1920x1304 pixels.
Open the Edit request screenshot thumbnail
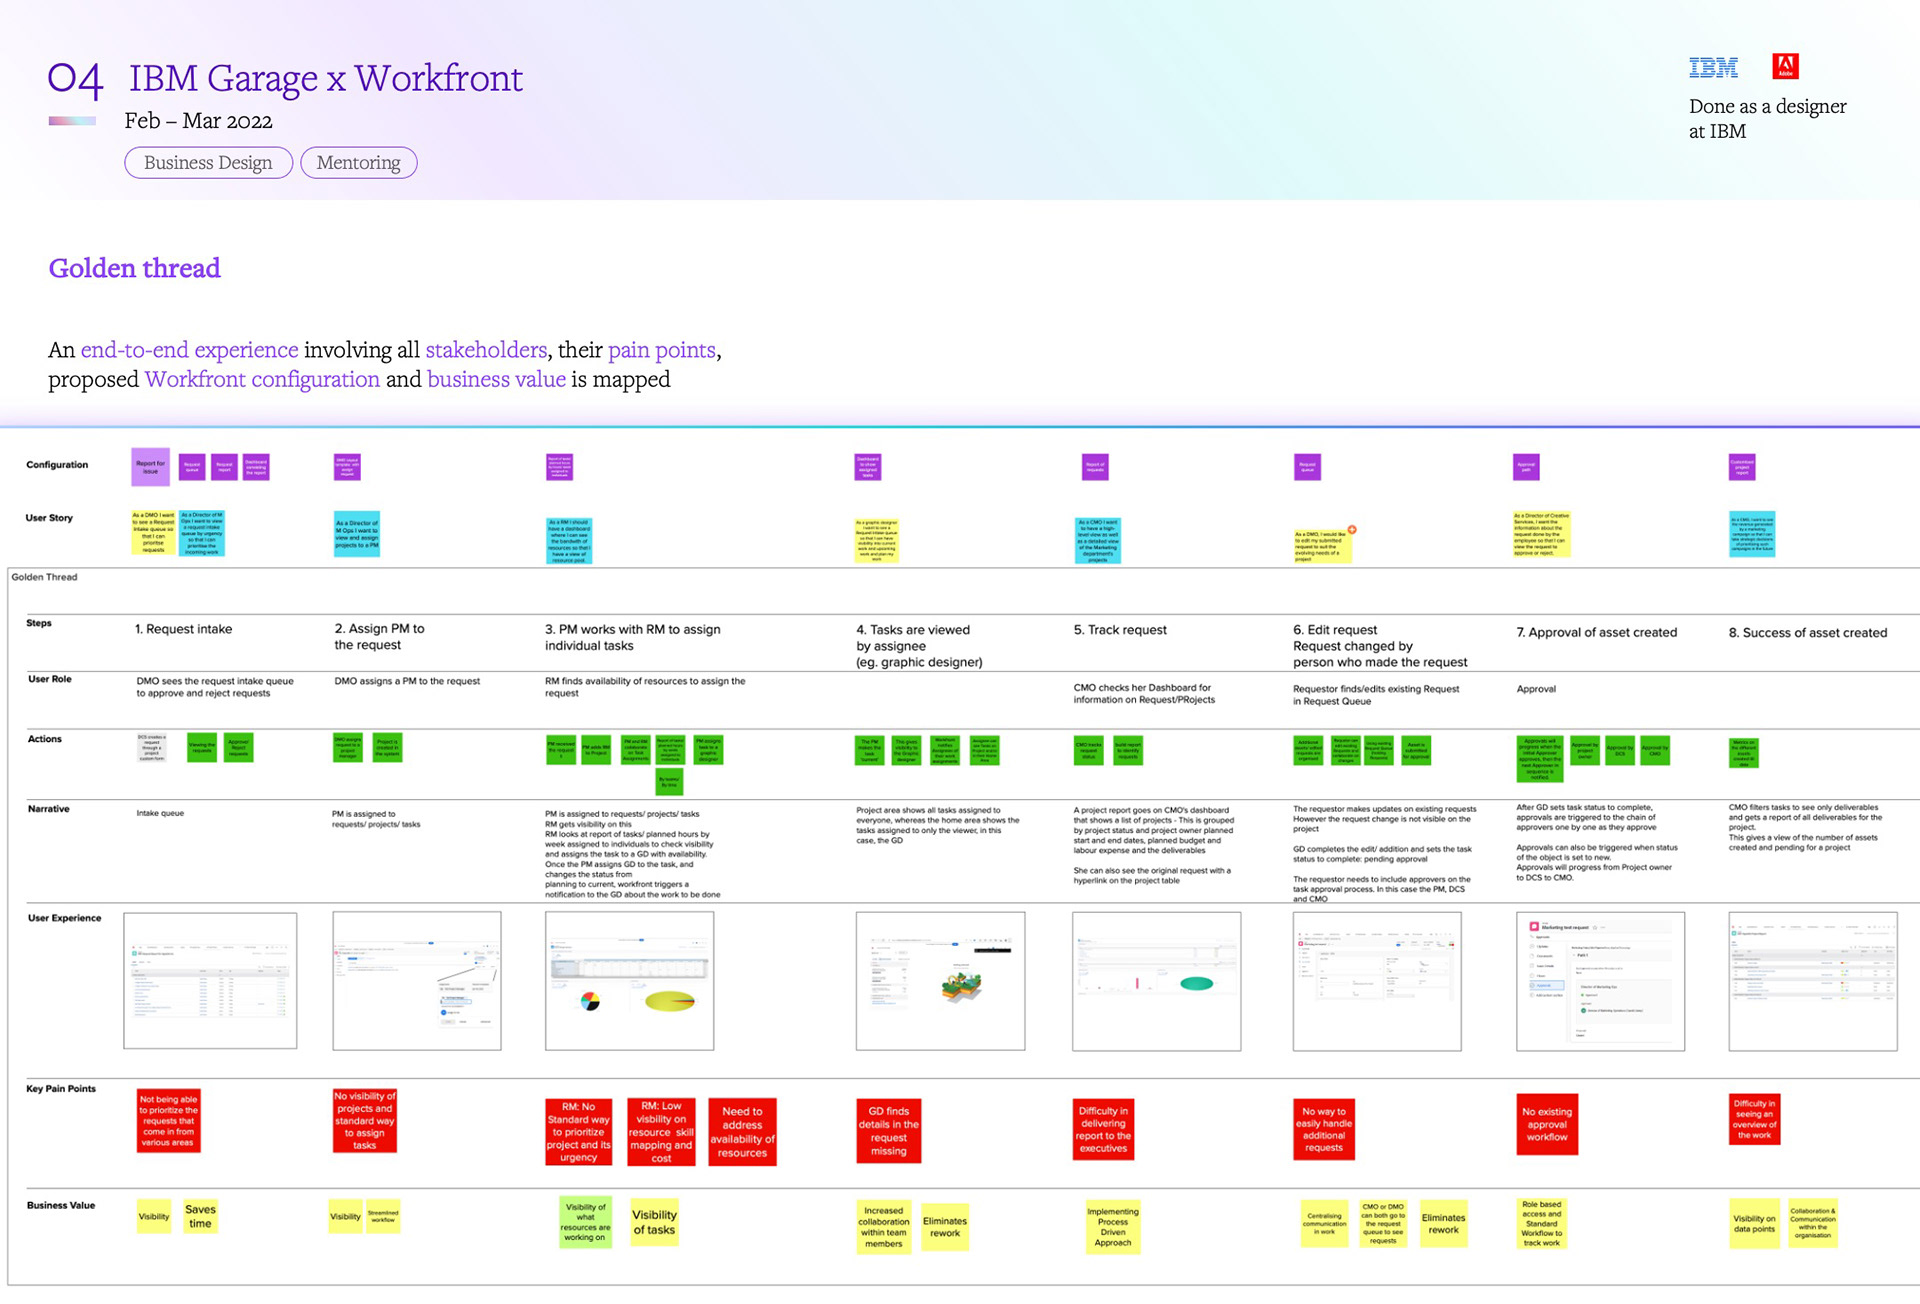[x=1377, y=980]
